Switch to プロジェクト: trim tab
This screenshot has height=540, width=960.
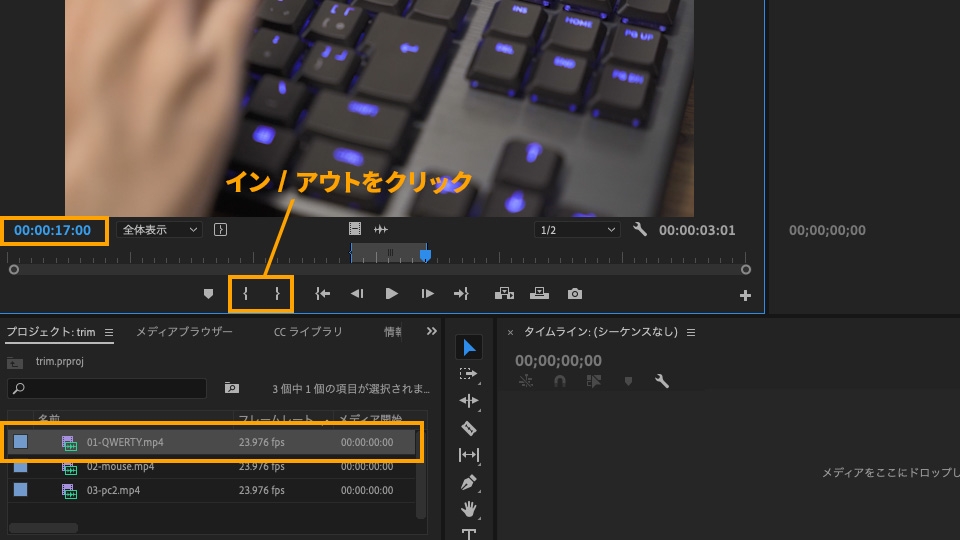[x=51, y=332]
